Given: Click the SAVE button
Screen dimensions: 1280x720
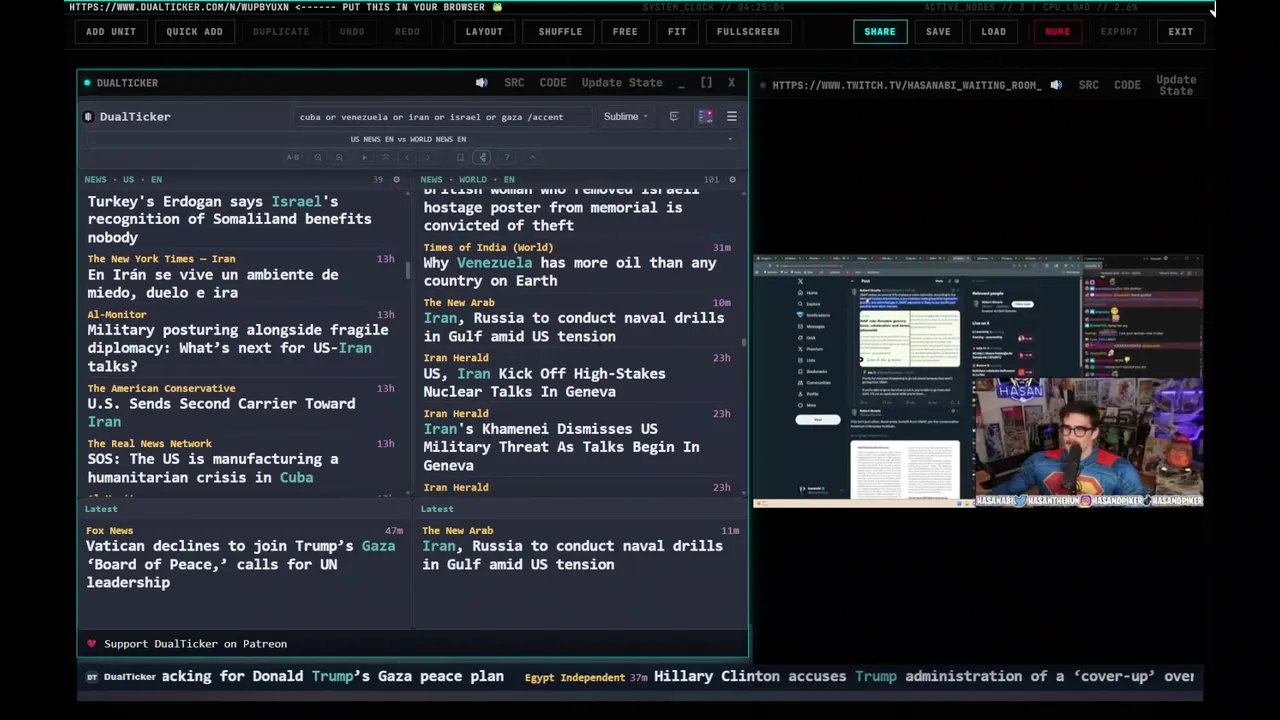Looking at the screenshot, I should 938,31.
